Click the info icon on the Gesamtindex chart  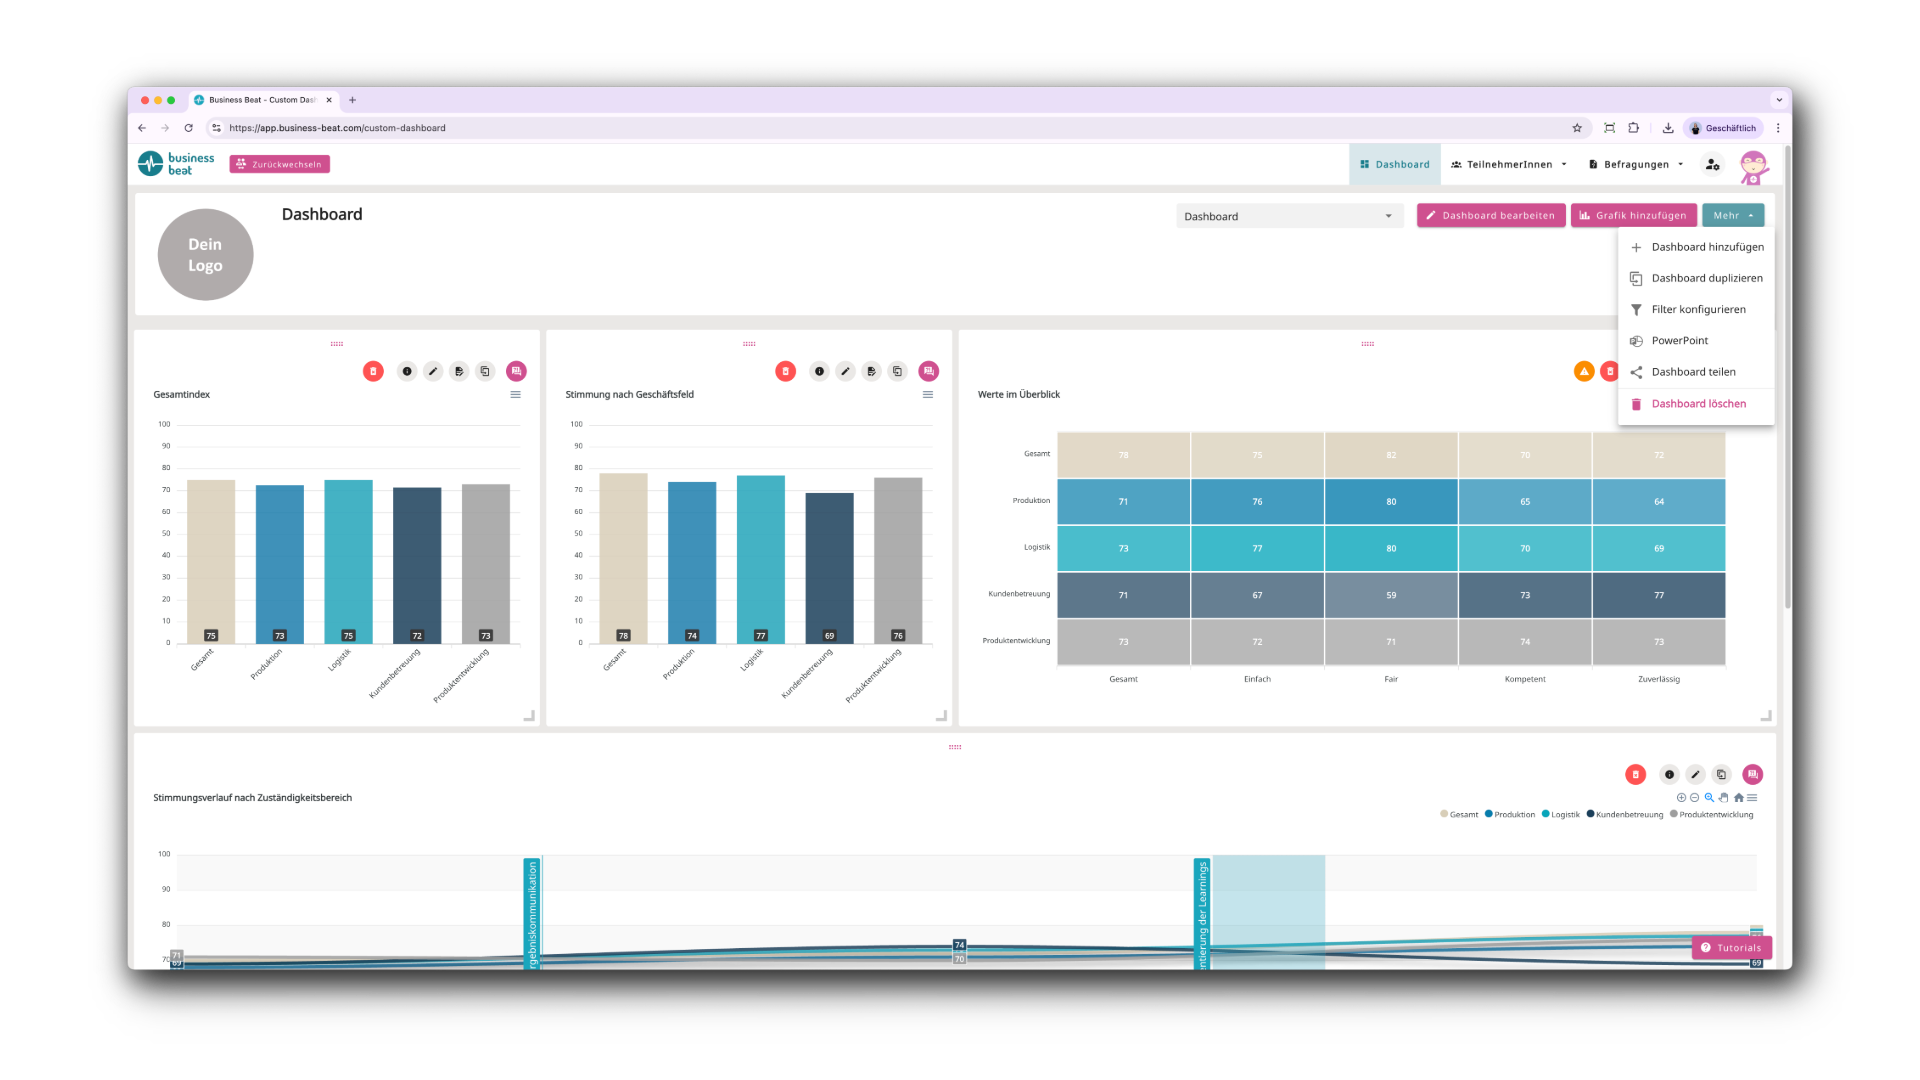407,371
